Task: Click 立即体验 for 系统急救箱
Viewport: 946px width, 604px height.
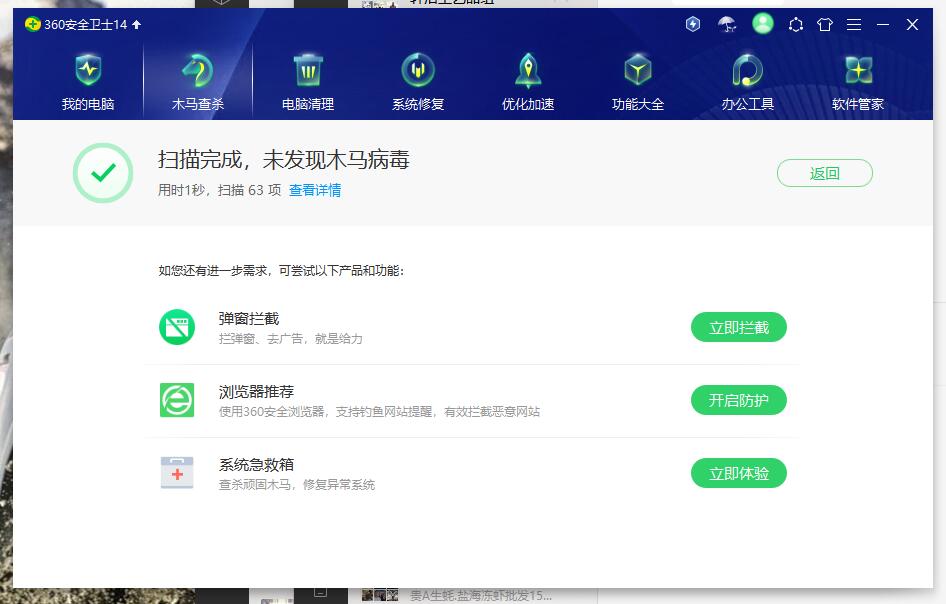Action: point(738,473)
